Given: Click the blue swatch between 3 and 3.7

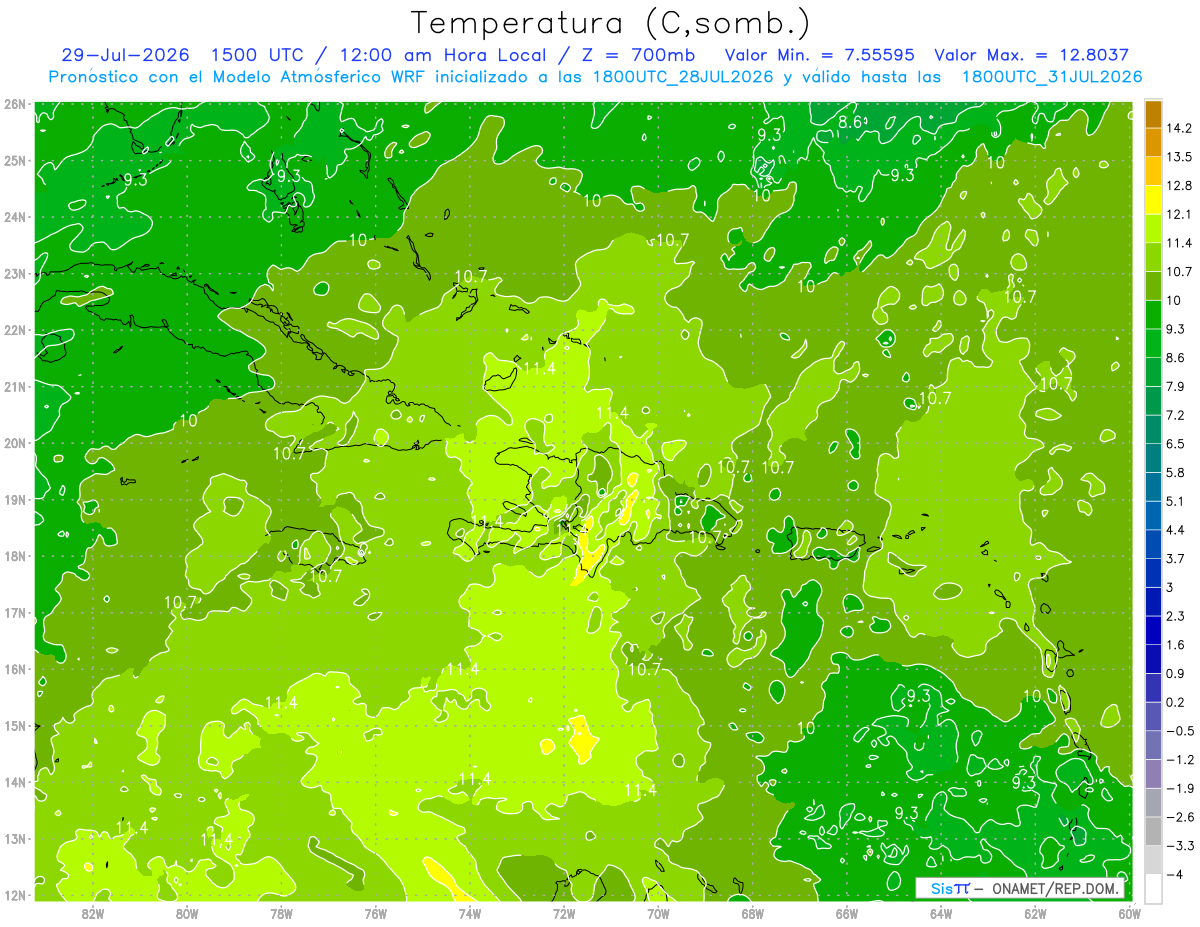Looking at the screenshot, I should [x=1153, y=572].
